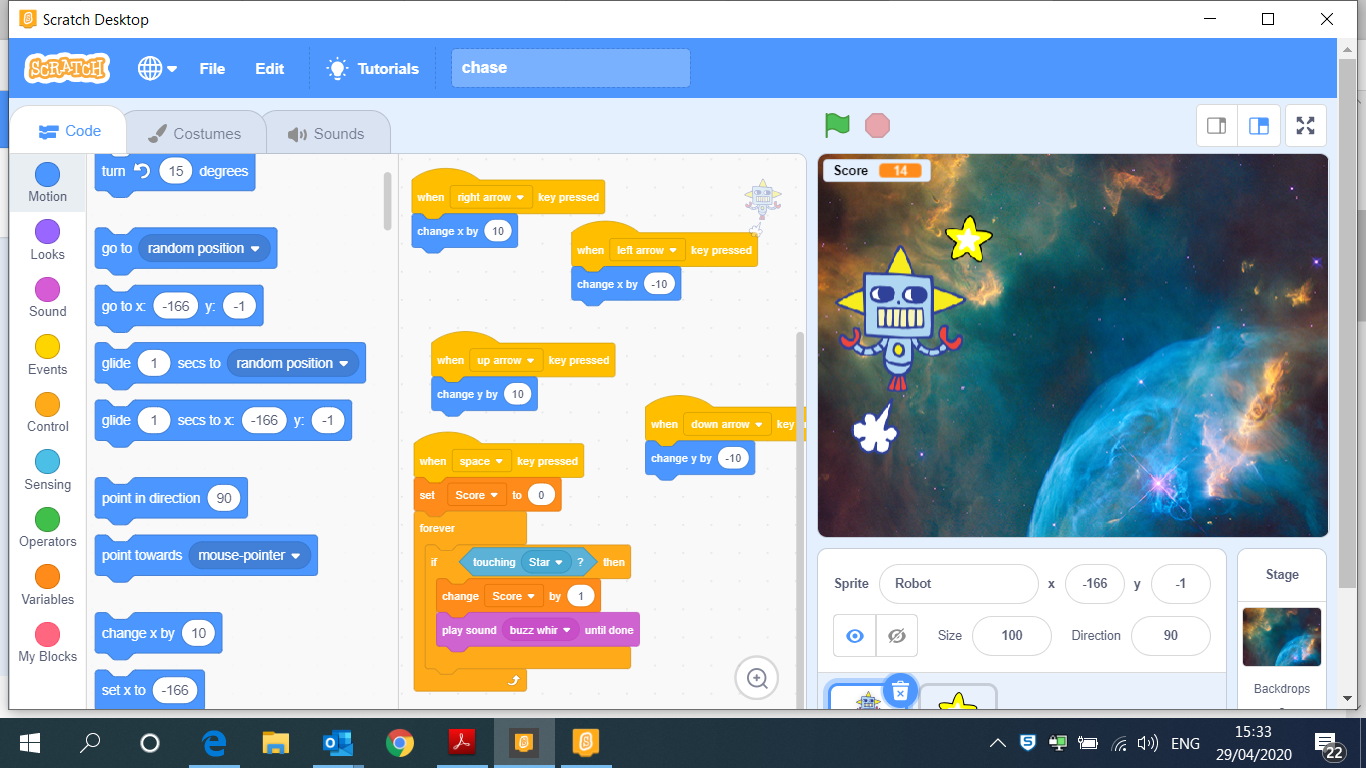1366x768 pixels.
Task: Click the block palette scrollbar
Action: click(388, 200)
